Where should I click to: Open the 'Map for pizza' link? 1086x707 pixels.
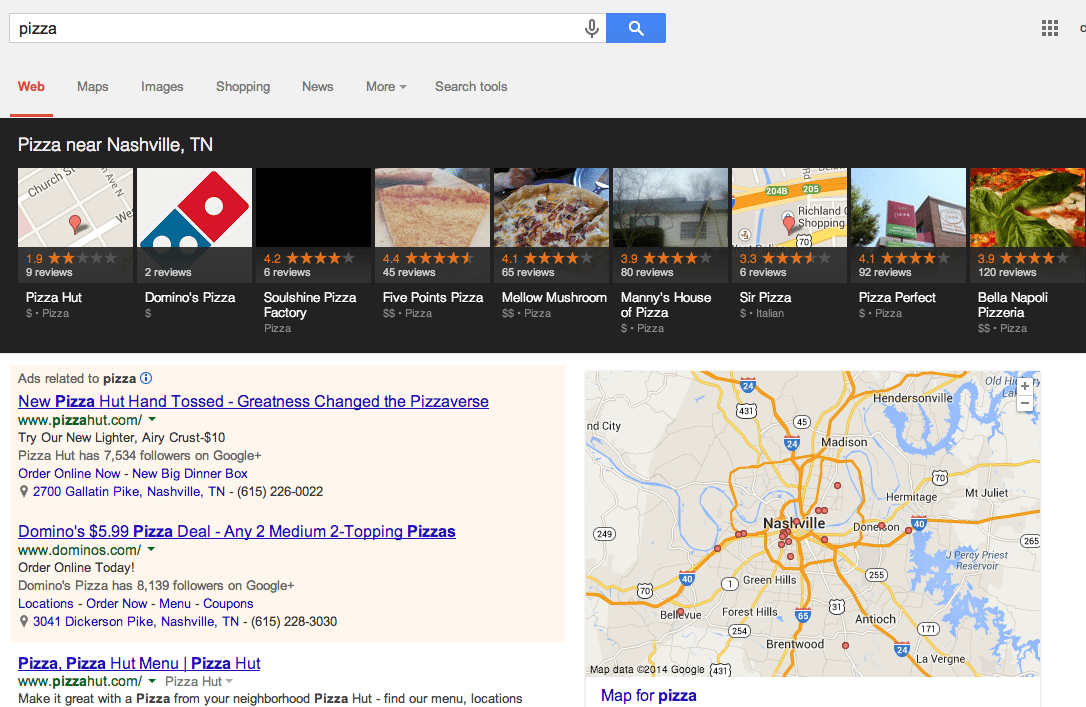coord(648,695)
